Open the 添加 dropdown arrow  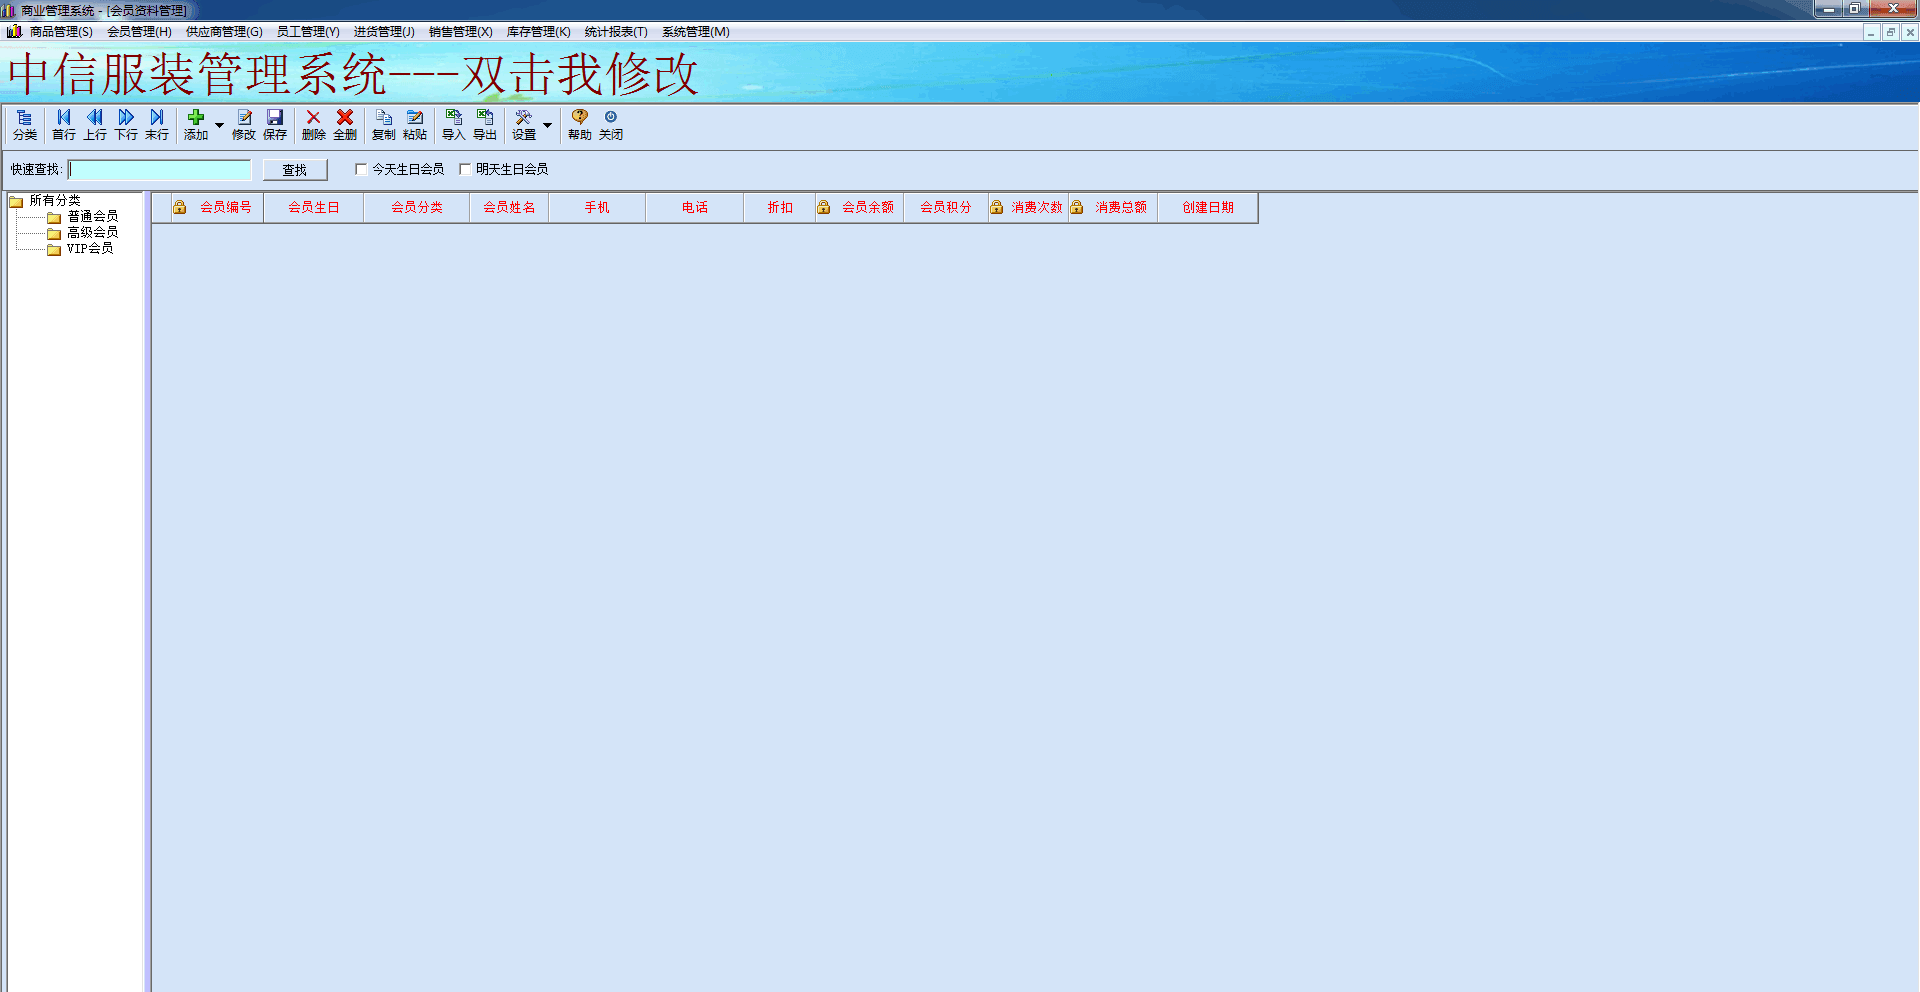220,126
